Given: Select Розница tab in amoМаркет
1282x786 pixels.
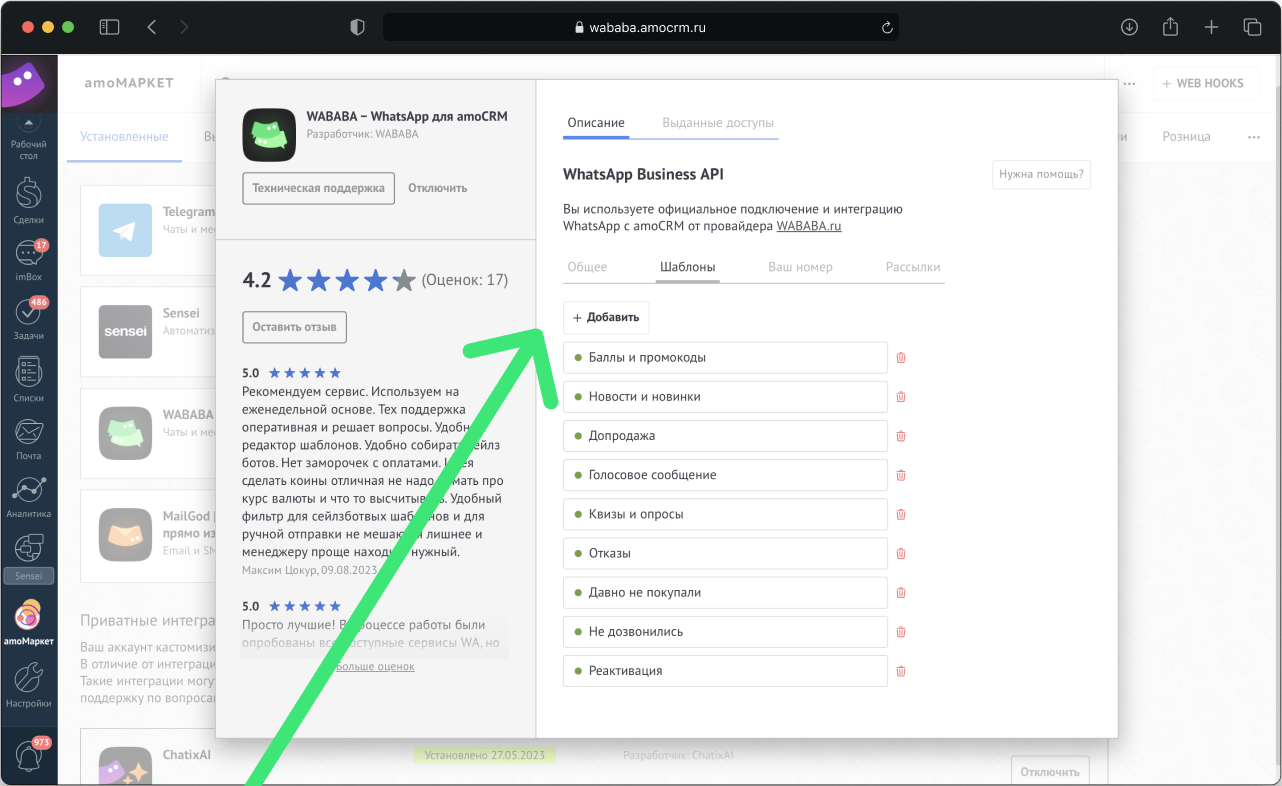Looking at the screenshot, I should coord(1186,137).
